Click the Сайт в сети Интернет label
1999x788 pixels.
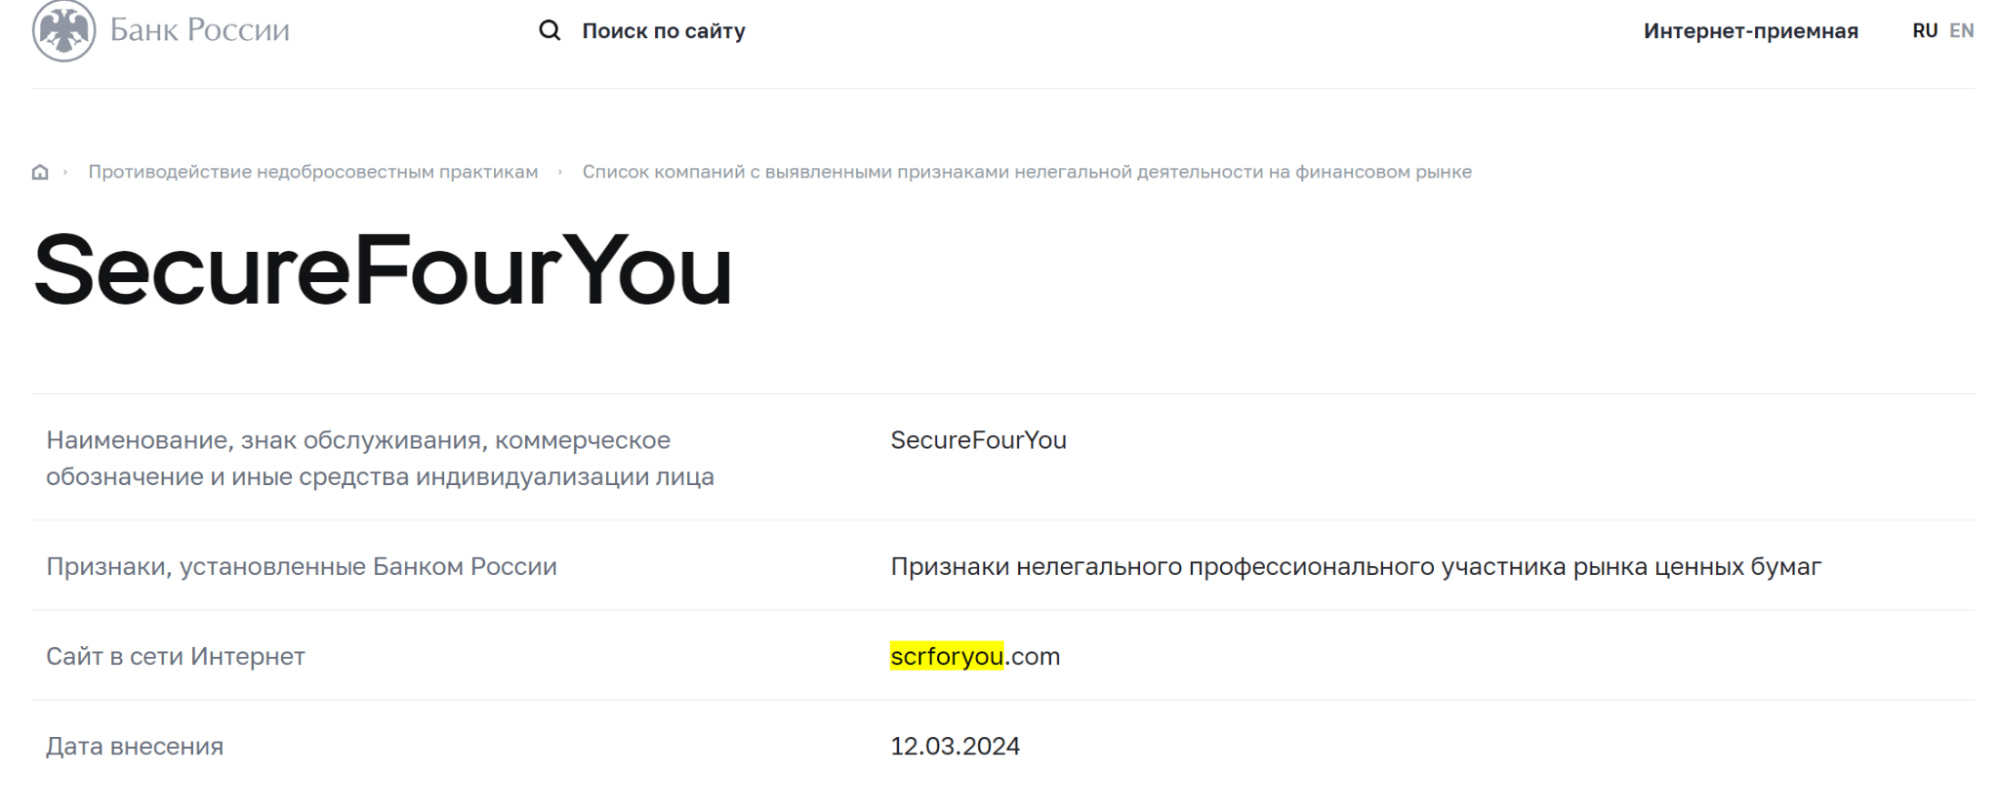[175, 656]
